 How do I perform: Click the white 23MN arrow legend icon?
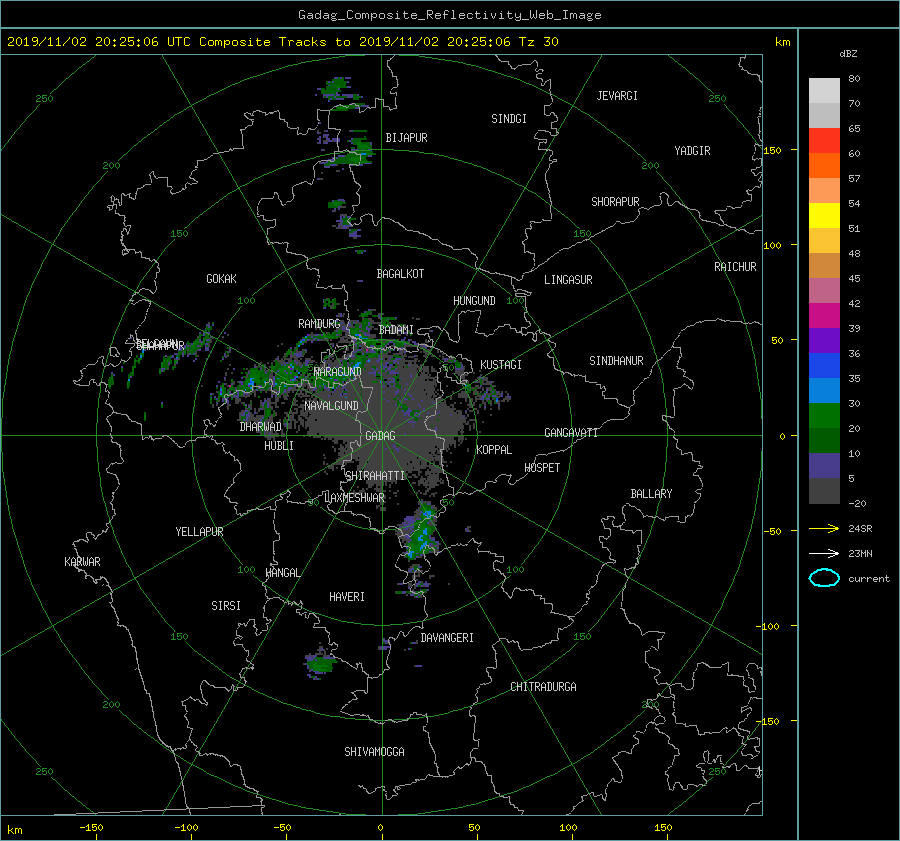tap(824, 553)
